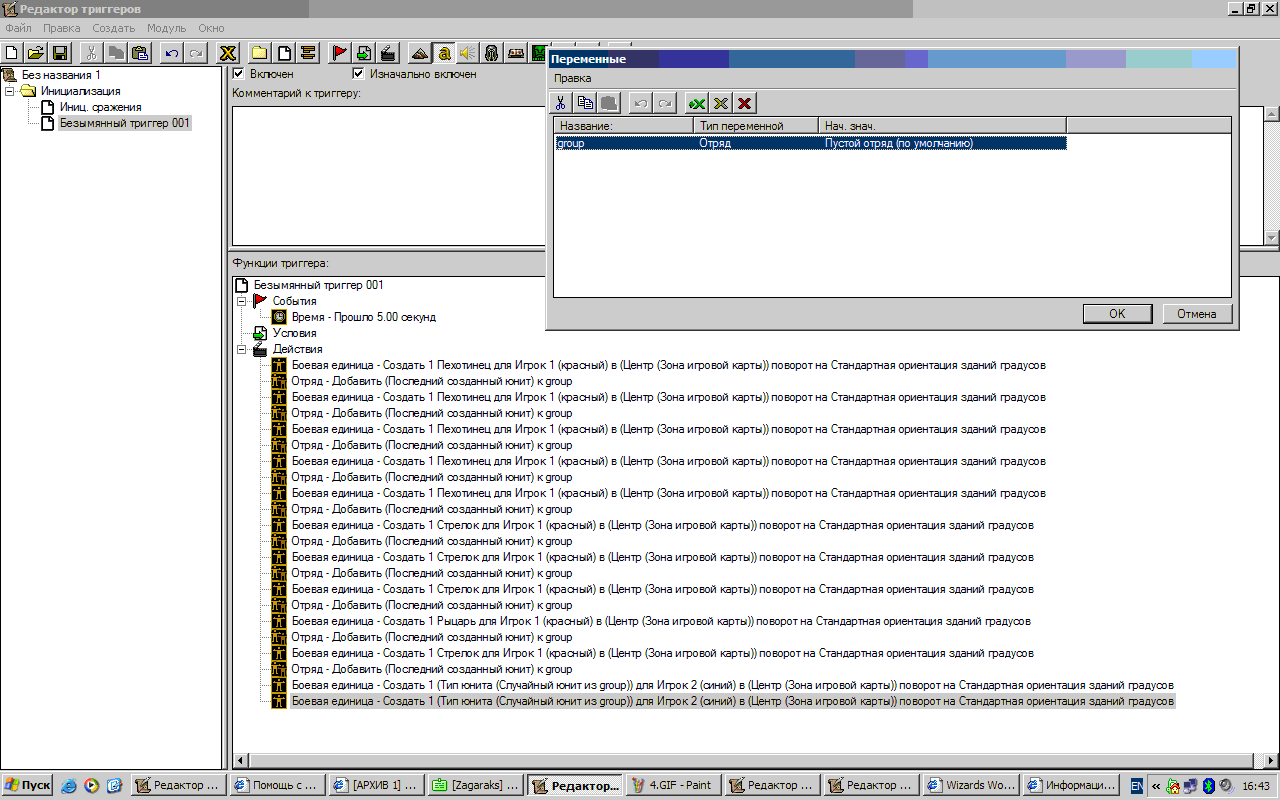Collapse the События node

click(241, 301)
